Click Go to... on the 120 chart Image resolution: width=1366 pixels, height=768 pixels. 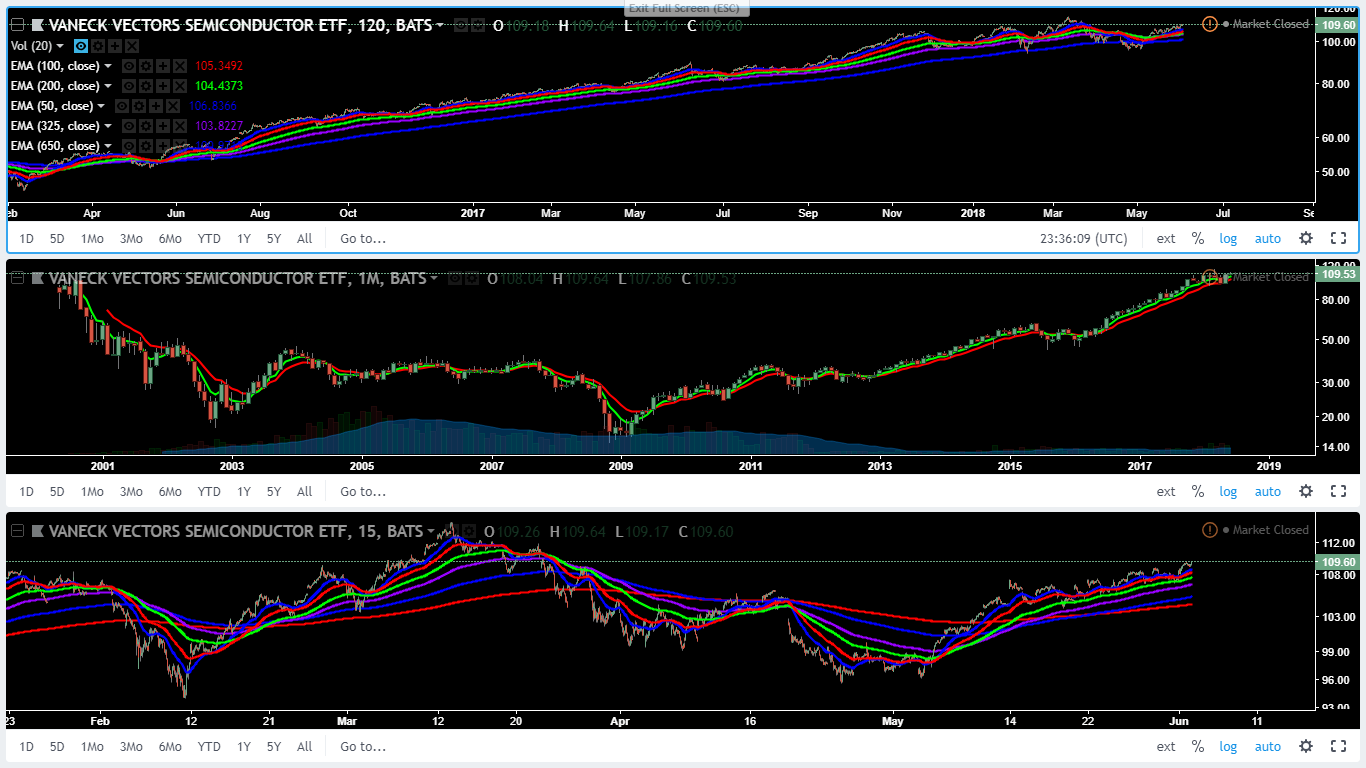[x=363, y=238]
